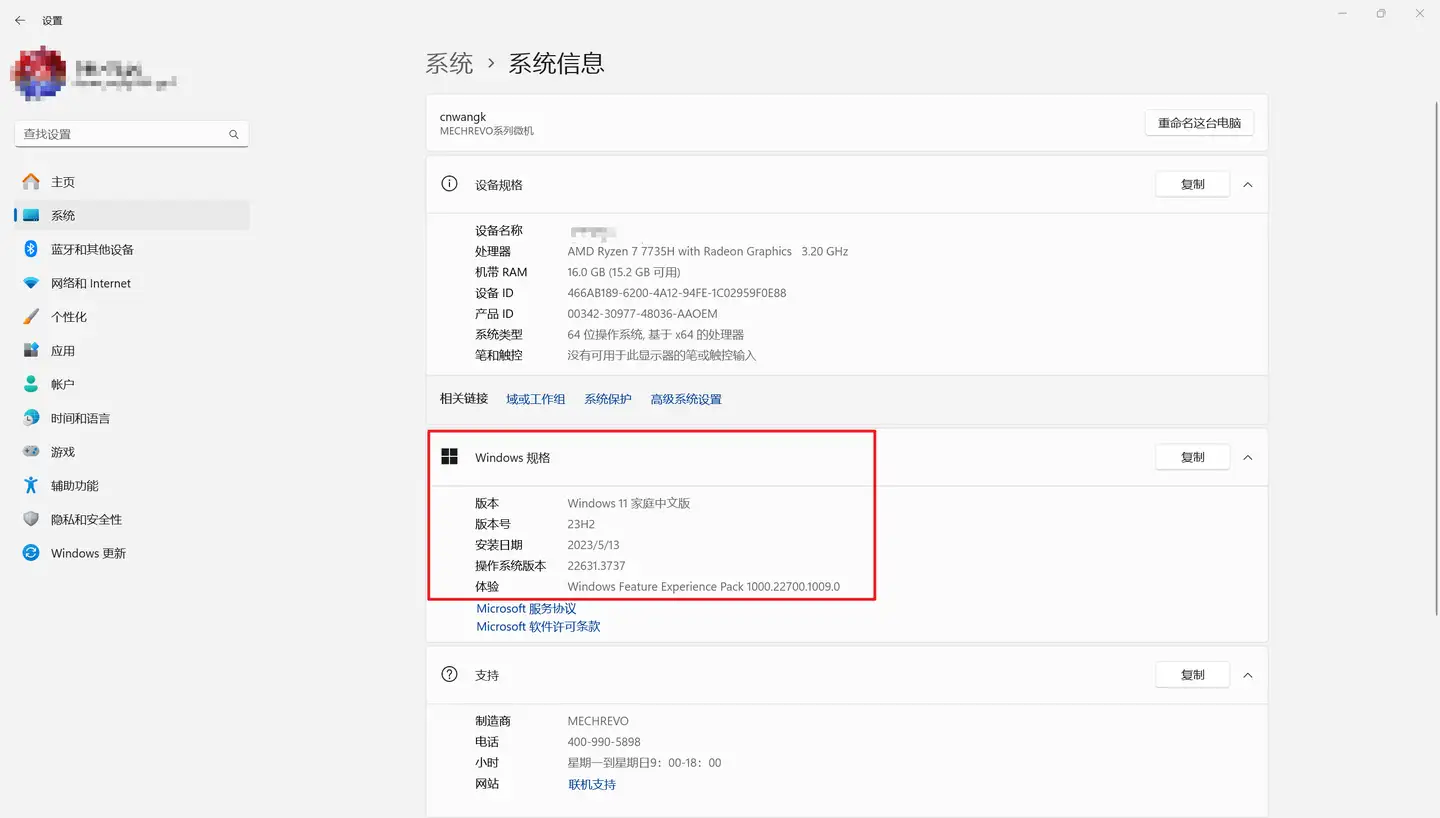
Task: Click the 小时 value 星期一到星期日
Action: (644, 763)
